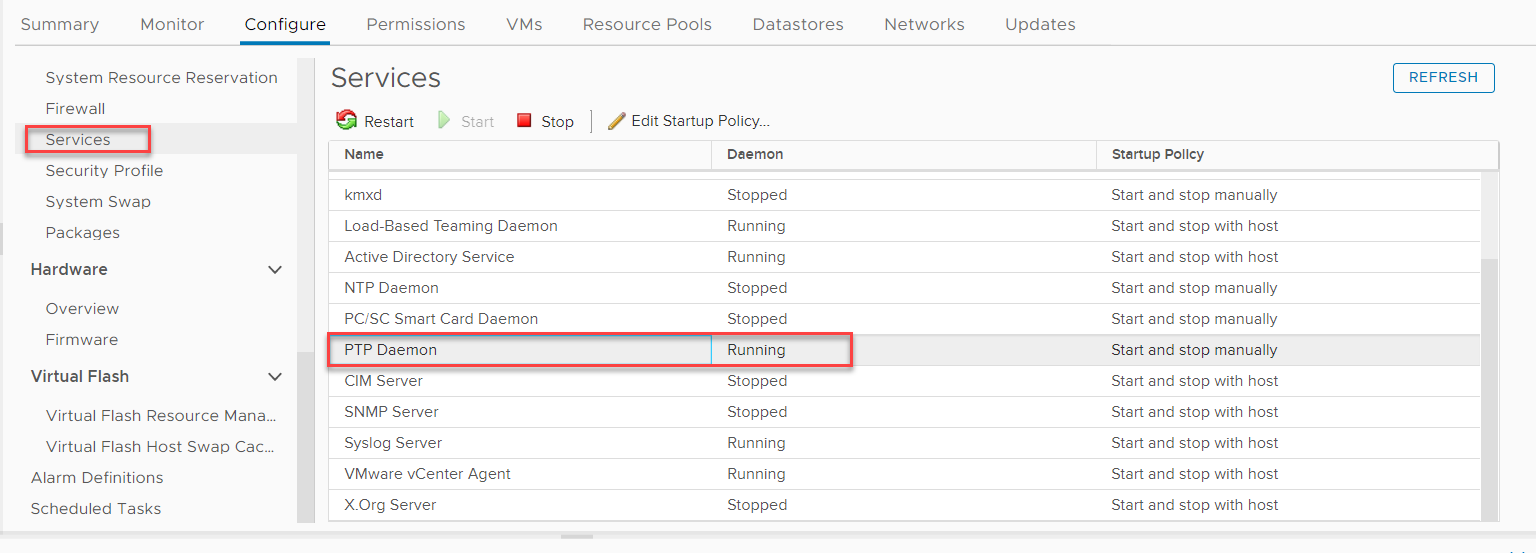Select Firewall in the left sidebar
The image size is (1536, 553).
tap(75, 108)
